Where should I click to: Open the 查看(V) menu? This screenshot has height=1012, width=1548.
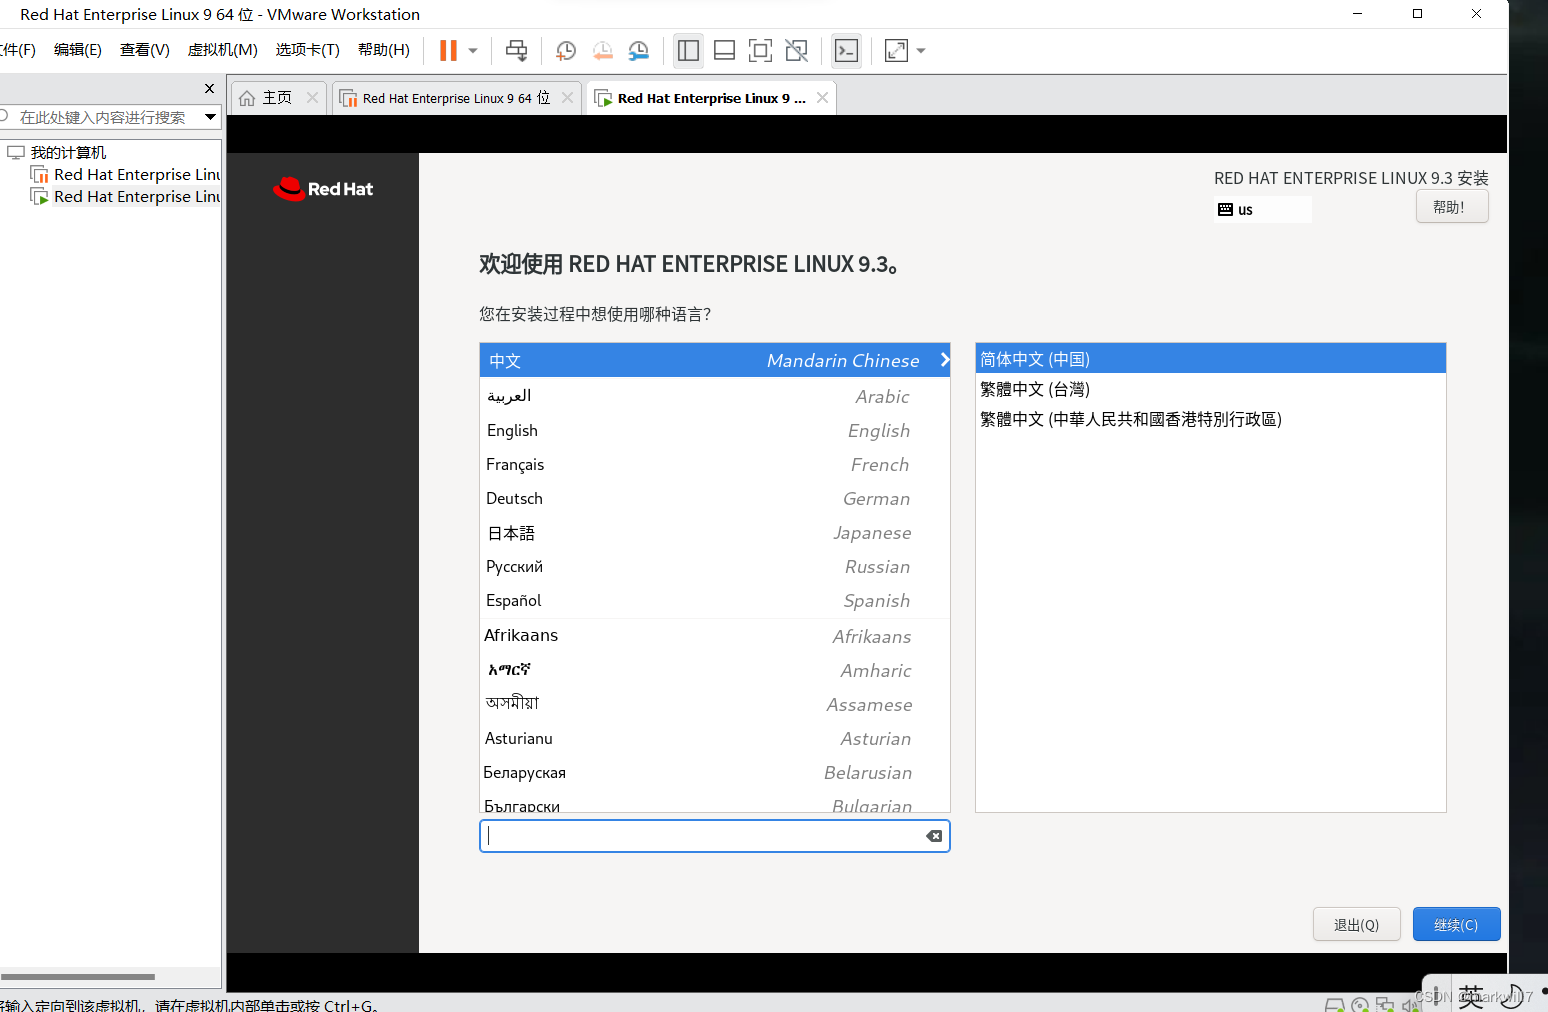click(145, 50)
